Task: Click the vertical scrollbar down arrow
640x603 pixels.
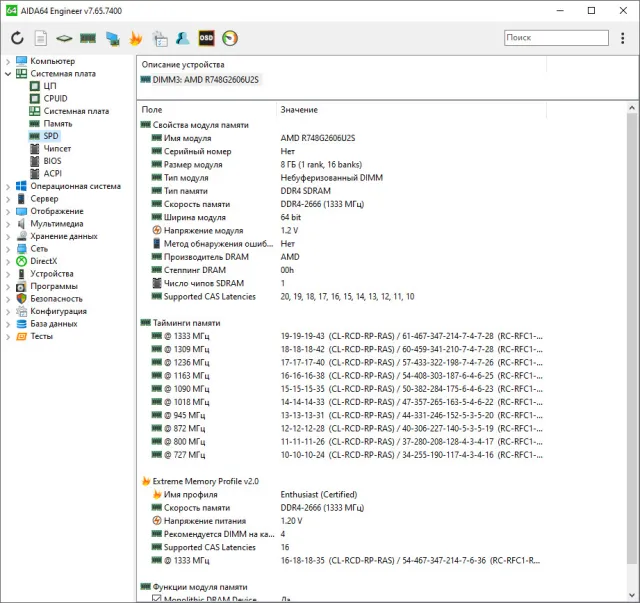Action: (x=632, y=595)
